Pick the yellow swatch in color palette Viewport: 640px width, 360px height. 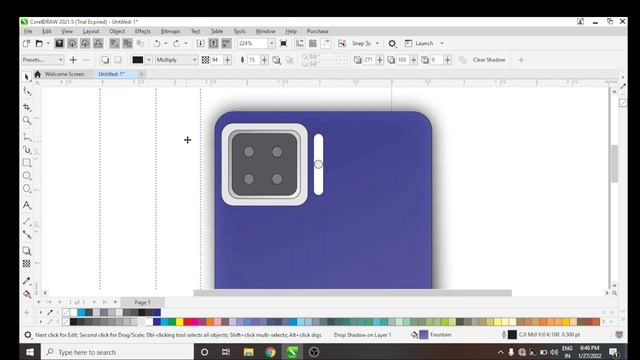[x=180, y=322]
